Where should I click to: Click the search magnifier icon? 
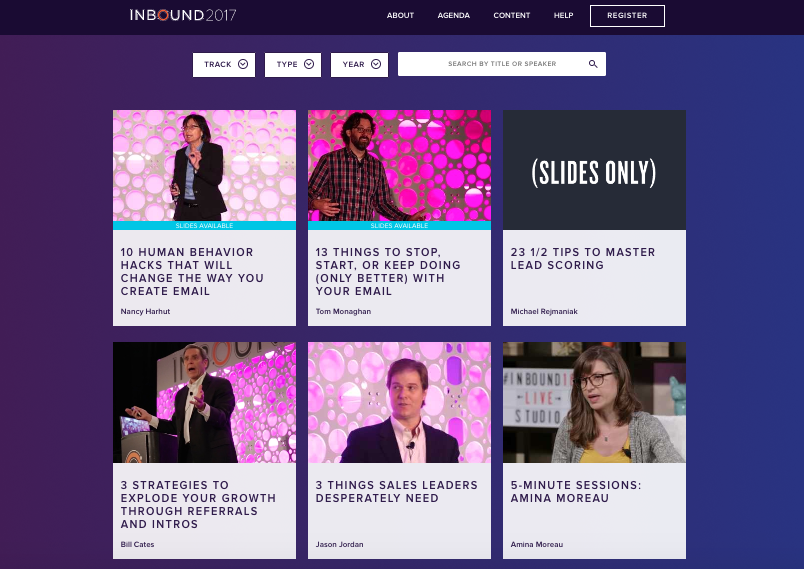coord(593,64)
